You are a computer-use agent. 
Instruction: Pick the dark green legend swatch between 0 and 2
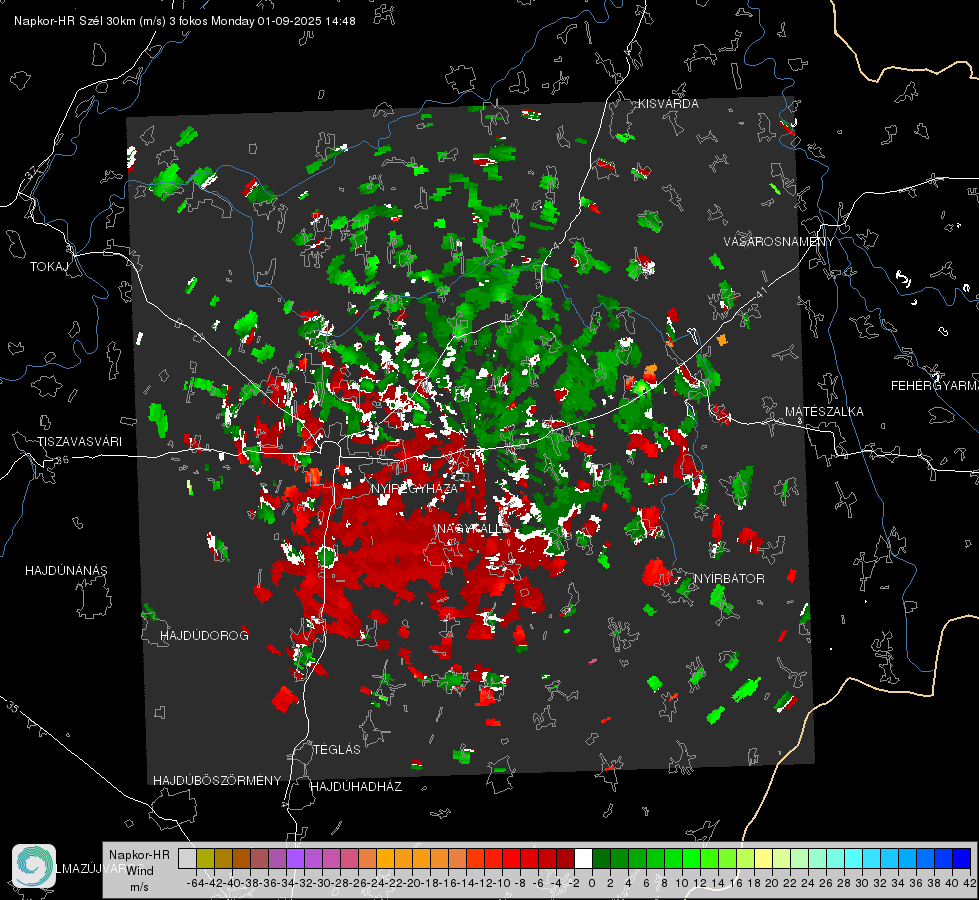[x=601, y=858]
